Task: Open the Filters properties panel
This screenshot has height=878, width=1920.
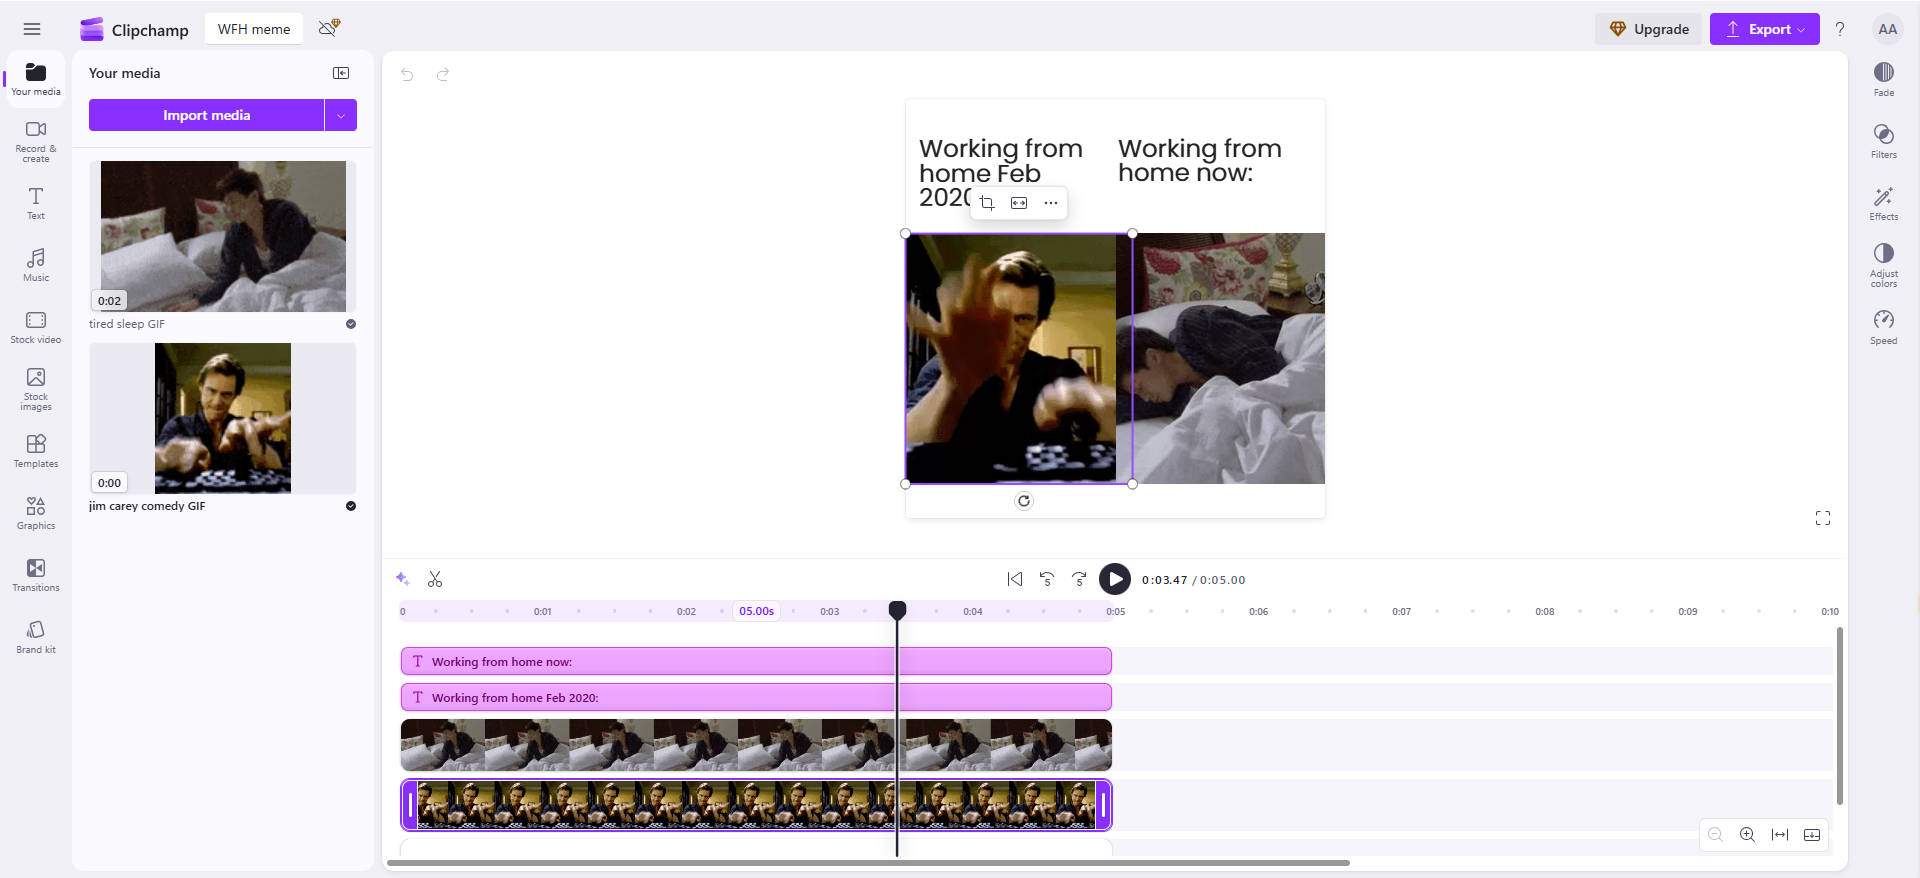Action: pyautogui.click(x=1884, y=141)
